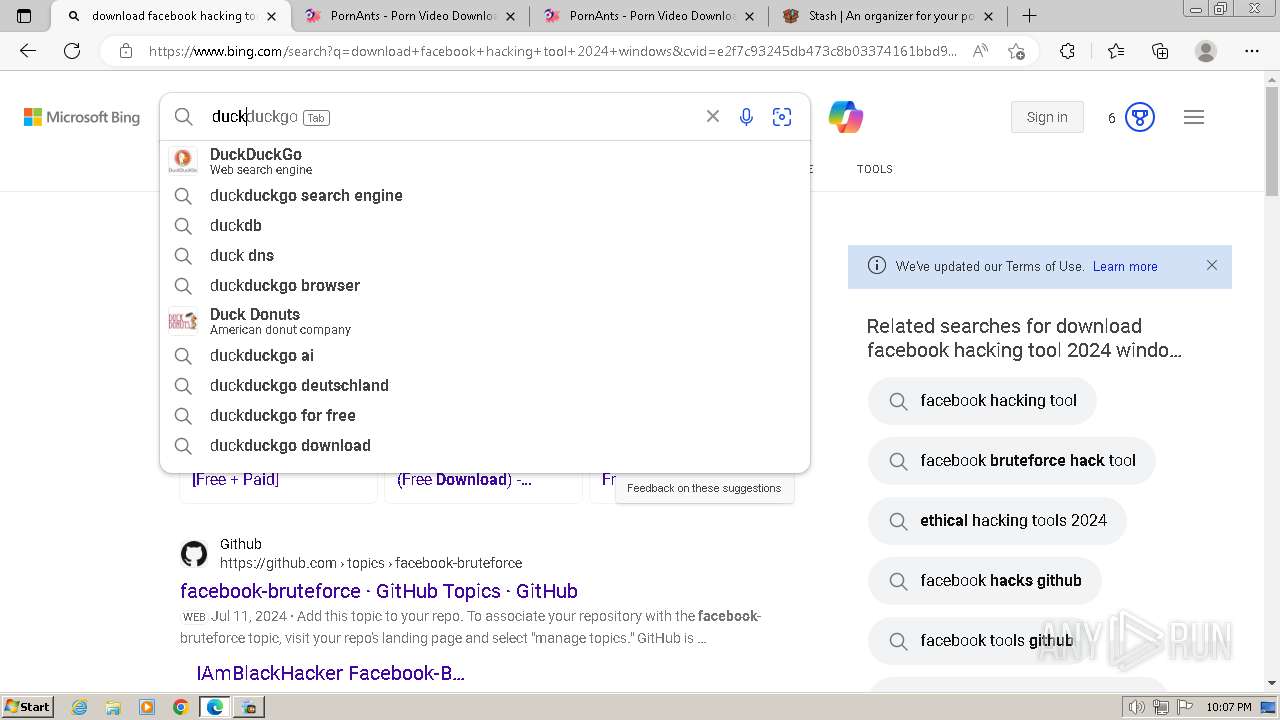Add this page to favorites star
The width and height of the screenshot is (1280, 720).
1016,51
